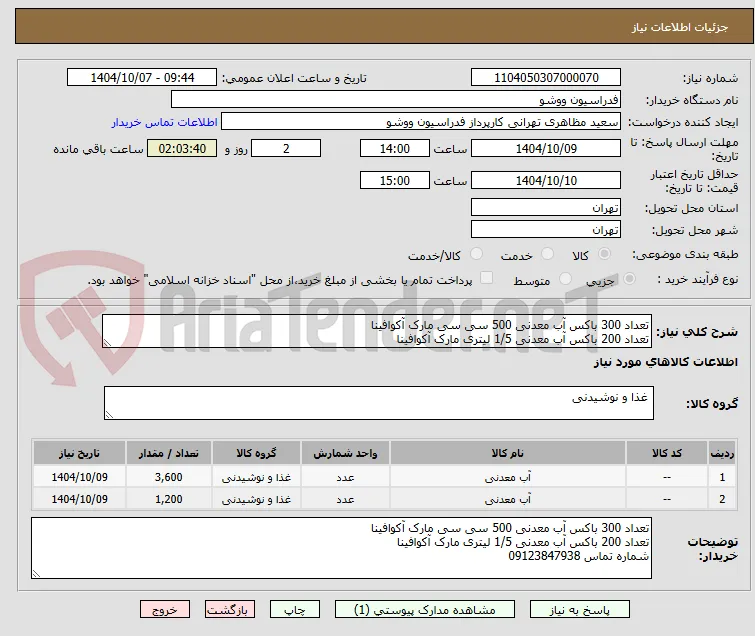Click the گروه کالا text area غذا و نوشیدنی
The width and height of the screenshot is (755, 636).
pos(379,403)
